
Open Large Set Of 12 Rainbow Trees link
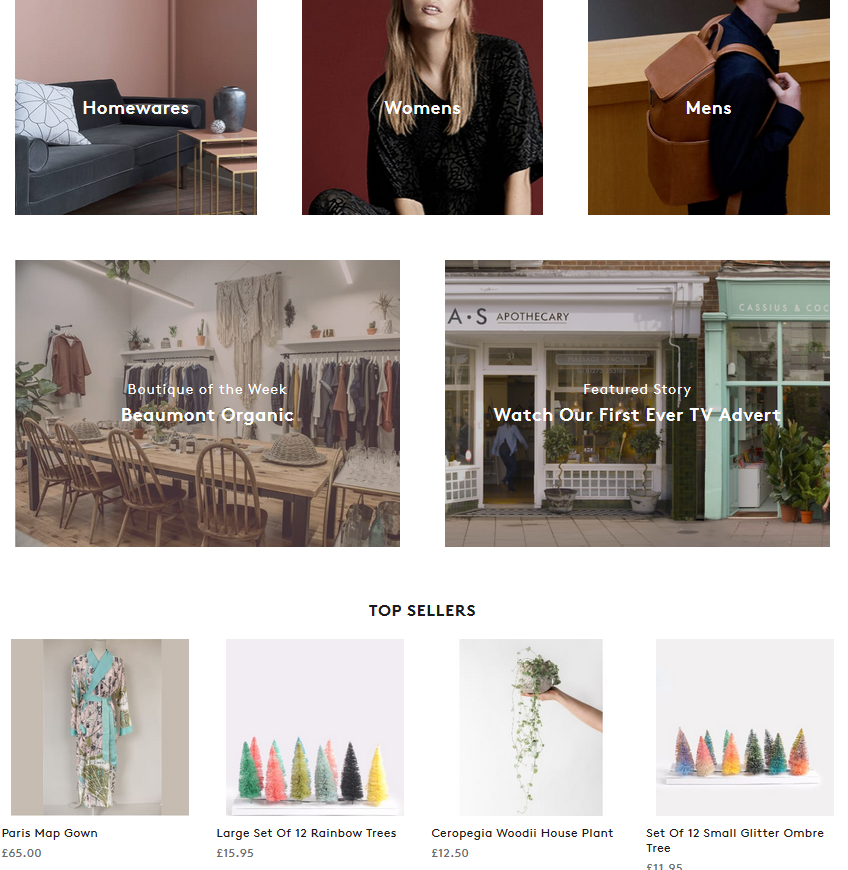(306, 833)
